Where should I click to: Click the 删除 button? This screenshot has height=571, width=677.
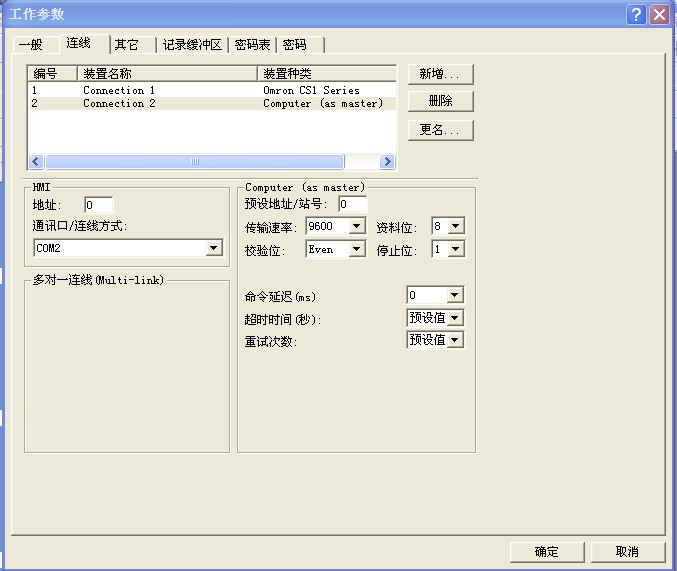(x=440, y=102)
